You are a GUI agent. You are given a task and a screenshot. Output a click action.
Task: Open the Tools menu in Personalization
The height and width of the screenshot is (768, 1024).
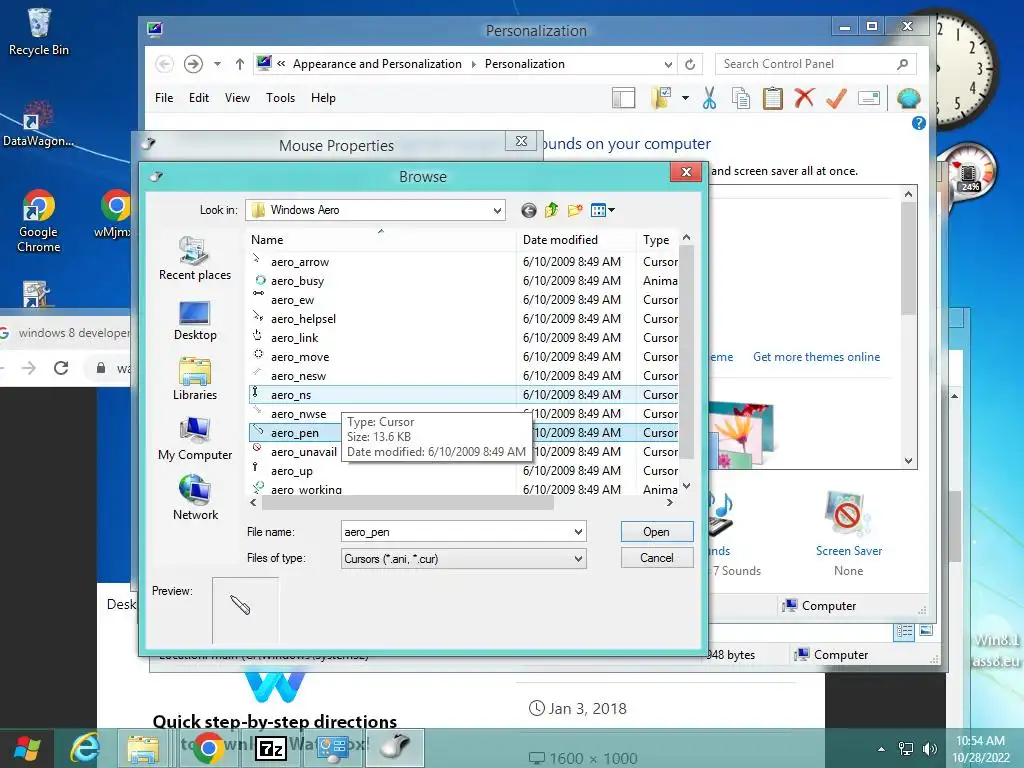click(280, 98)
